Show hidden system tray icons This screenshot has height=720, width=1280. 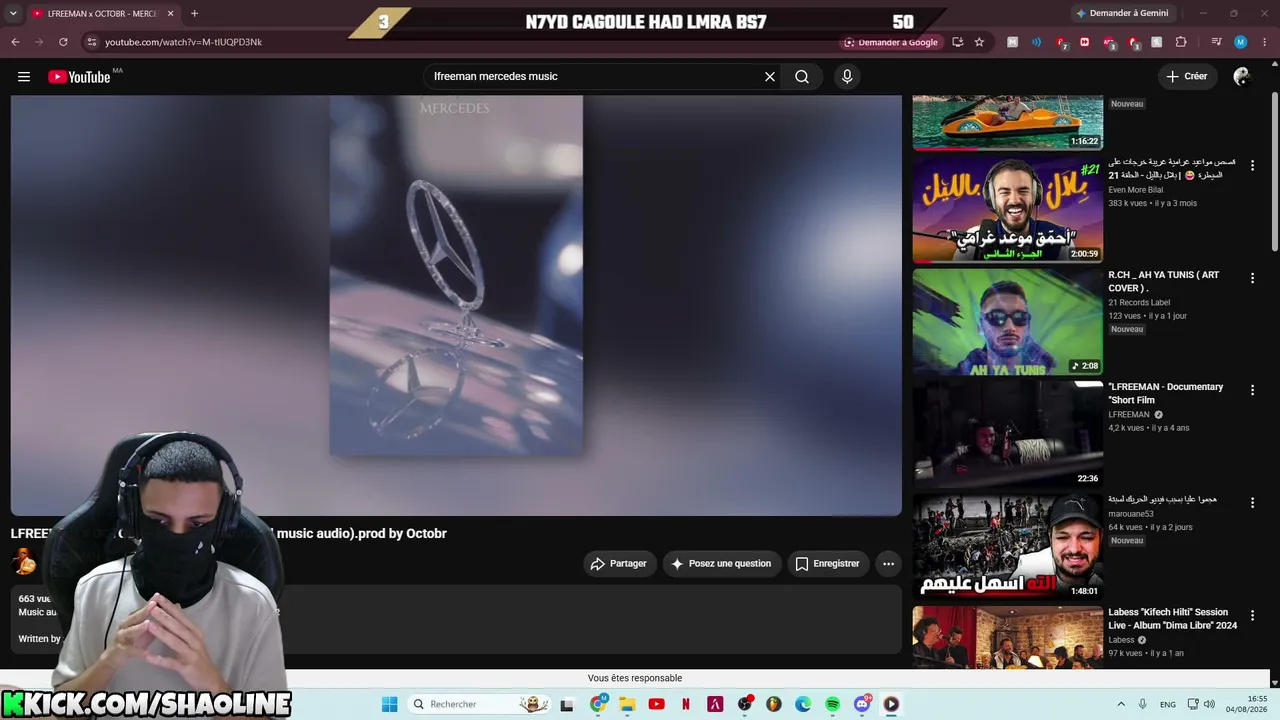point(1120,704)
